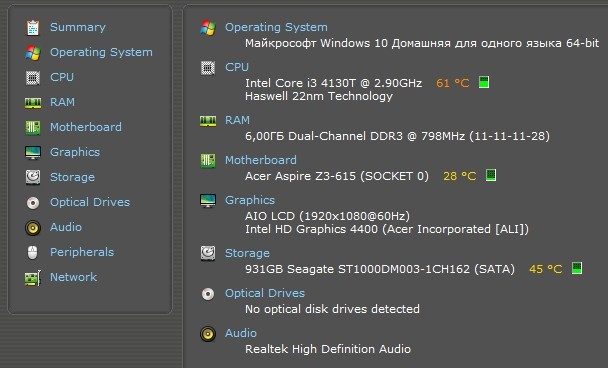Screen dimensions: 608x368
Task: Click the Dual-Channel DDR3 RAM details text
Action: pyautogui.click(x=397, y=136)
